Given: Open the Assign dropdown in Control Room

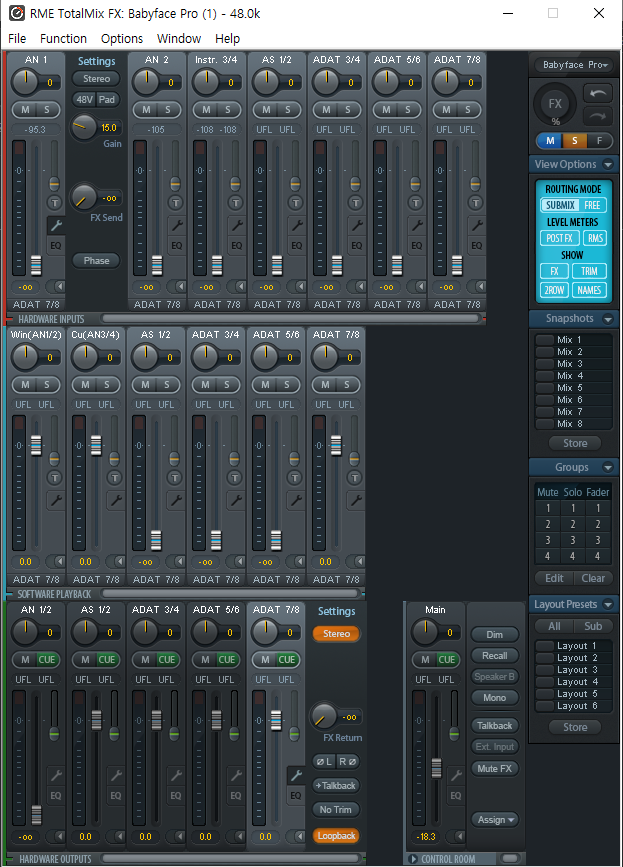Looking at the screenshot, I should (x=495, y=819).
